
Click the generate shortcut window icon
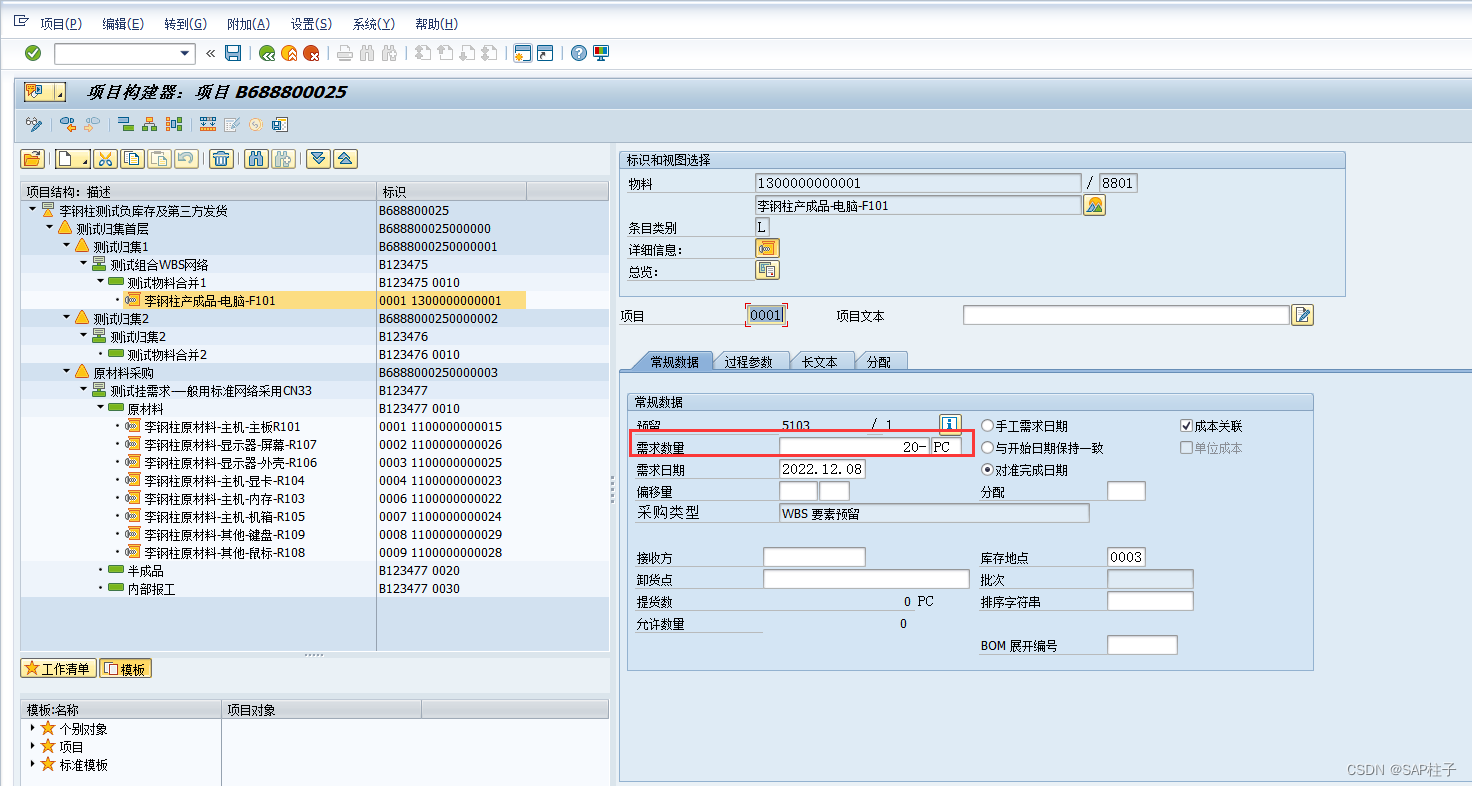544,53
